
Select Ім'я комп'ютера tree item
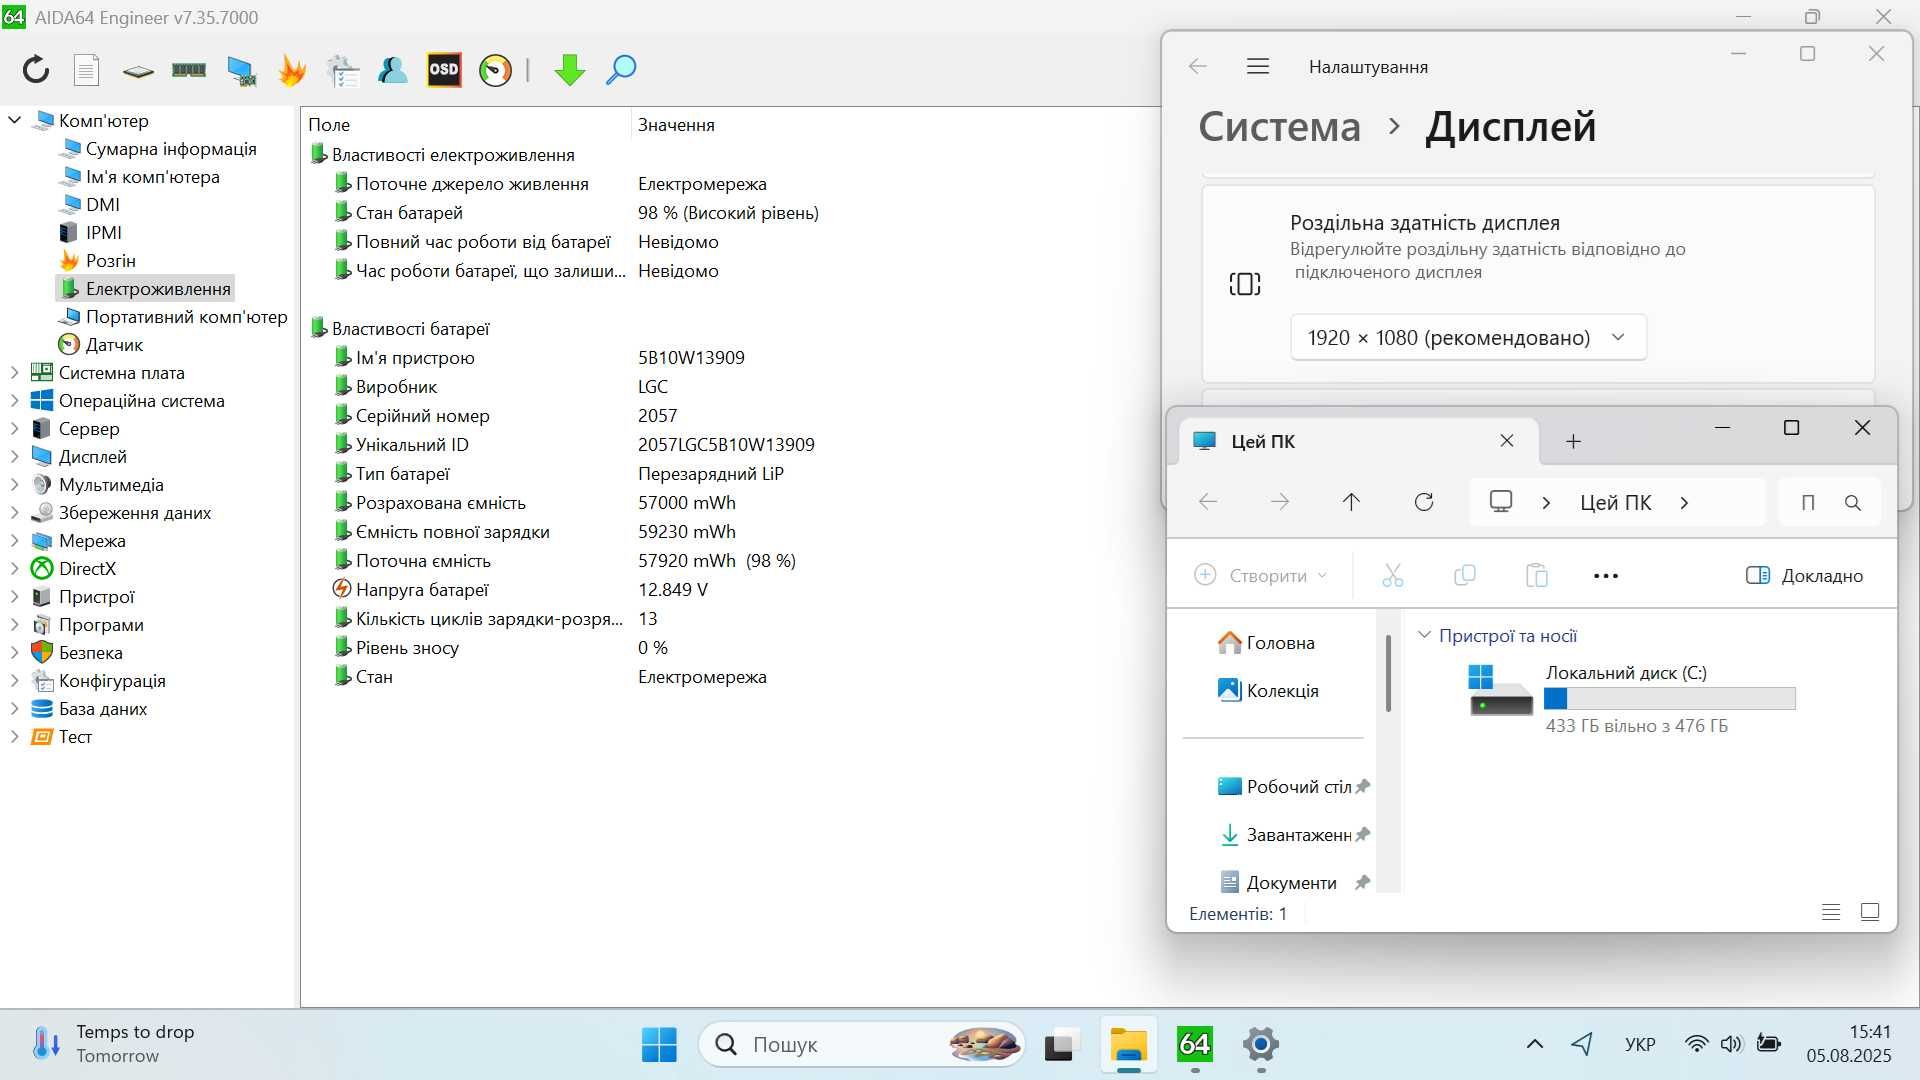(152, 176)
